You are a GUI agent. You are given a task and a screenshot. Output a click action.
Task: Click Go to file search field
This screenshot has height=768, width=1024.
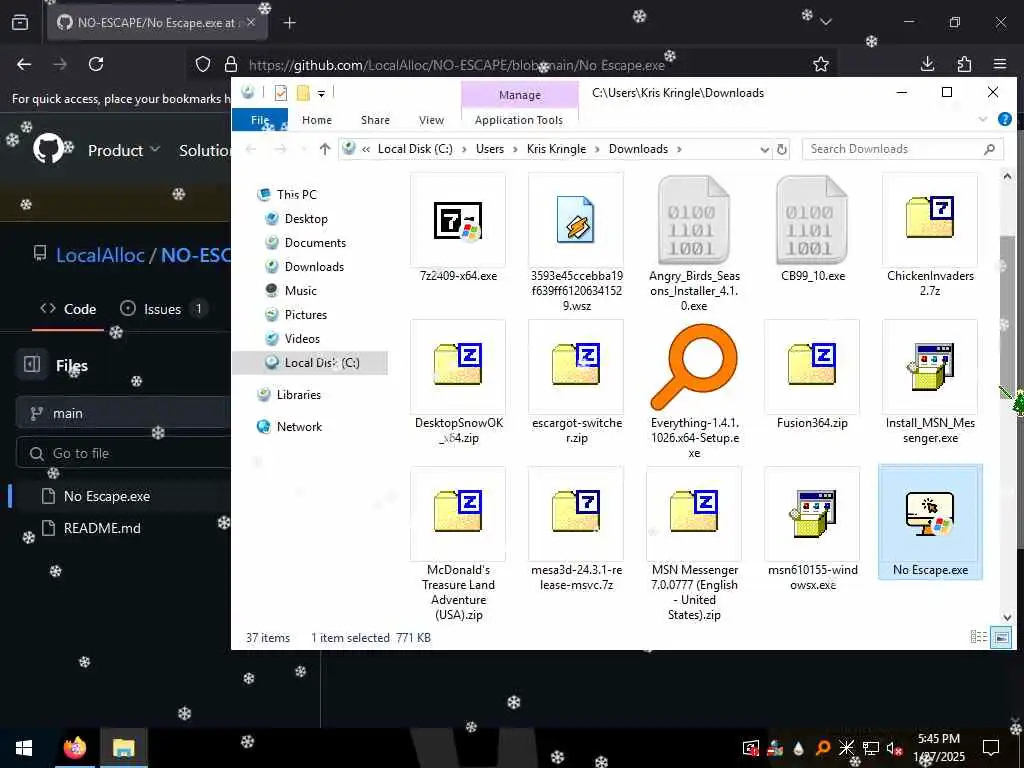pos(123,453)
